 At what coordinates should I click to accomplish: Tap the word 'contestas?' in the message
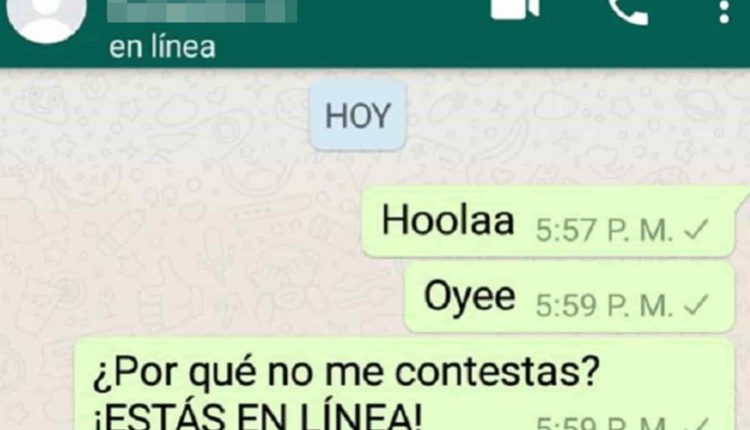(497, 371)
